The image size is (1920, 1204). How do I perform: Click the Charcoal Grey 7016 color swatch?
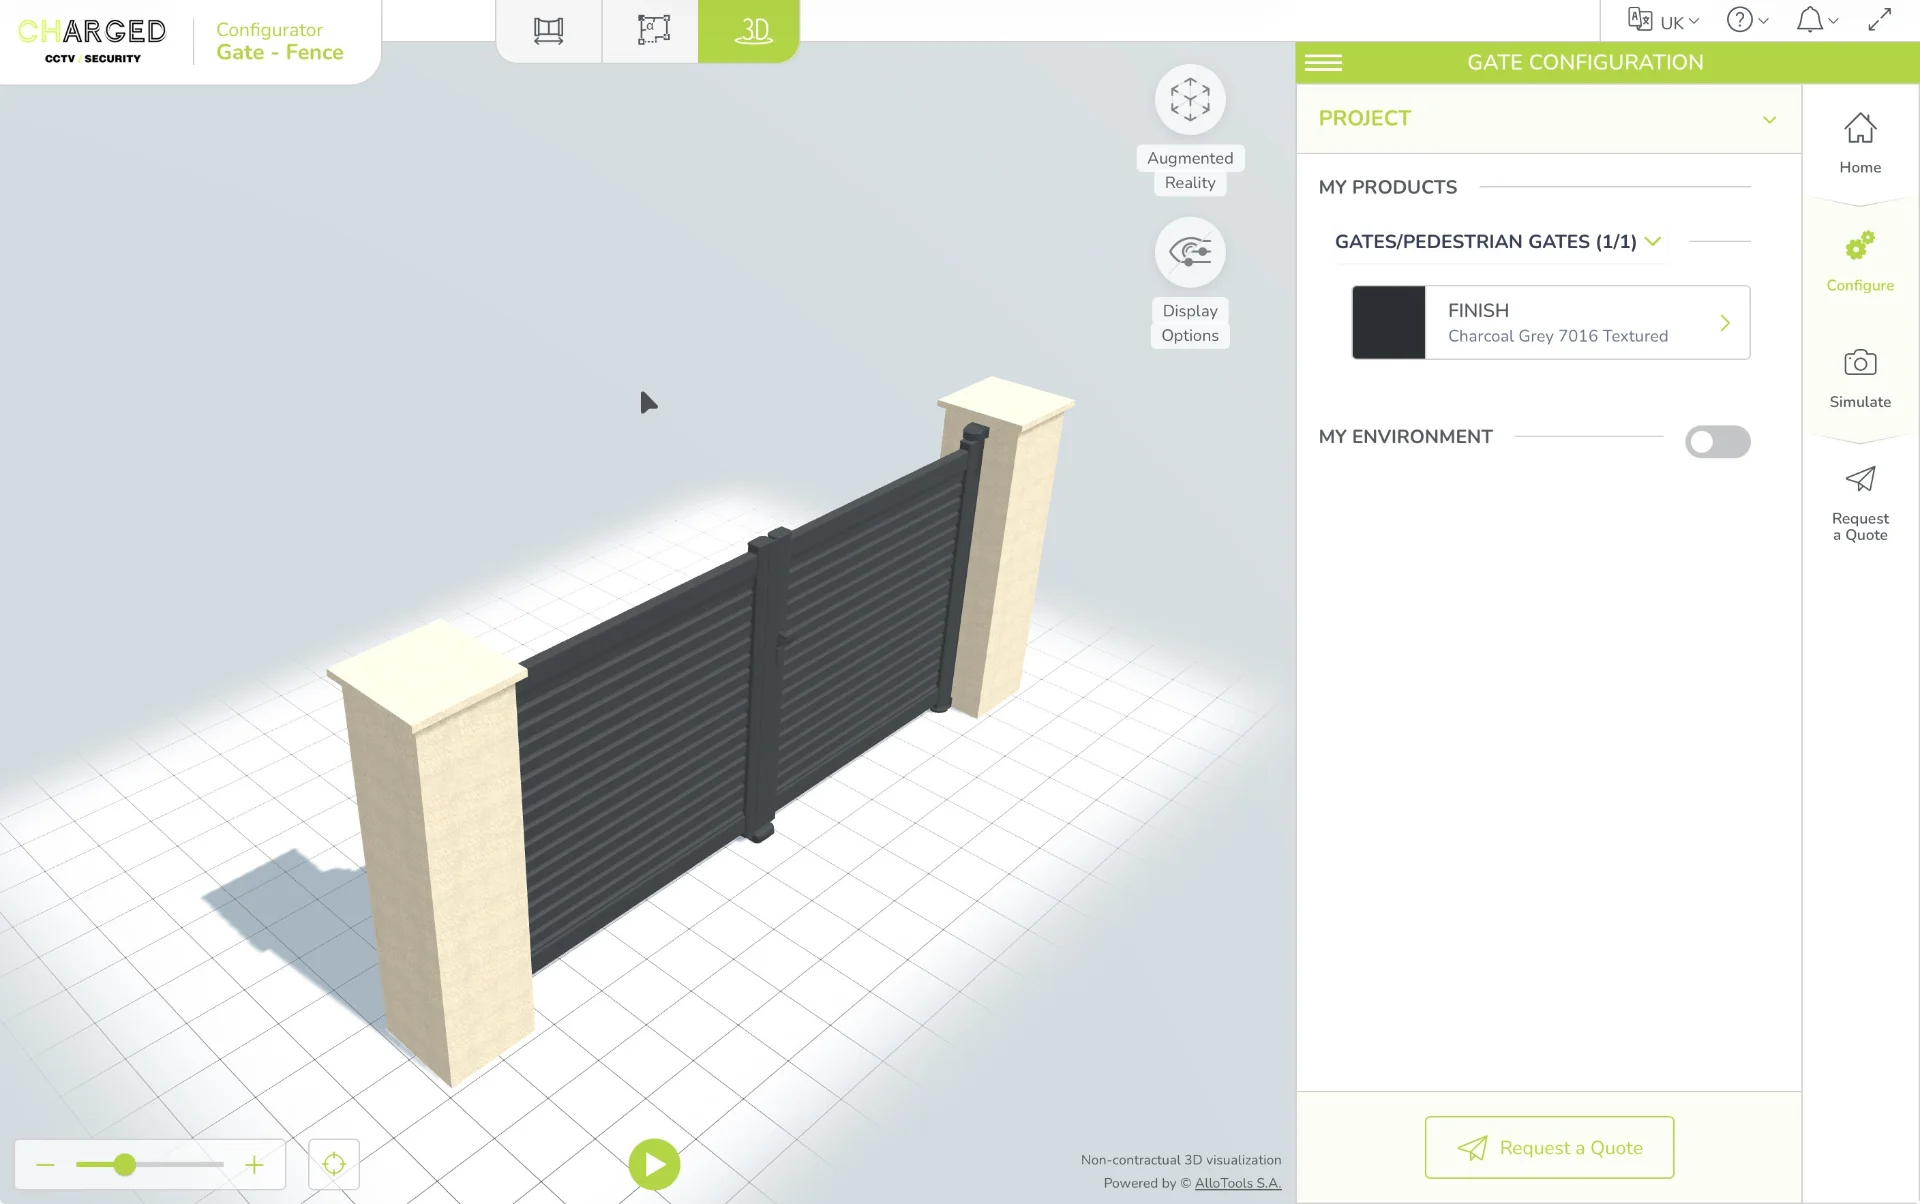point(1388,322)
